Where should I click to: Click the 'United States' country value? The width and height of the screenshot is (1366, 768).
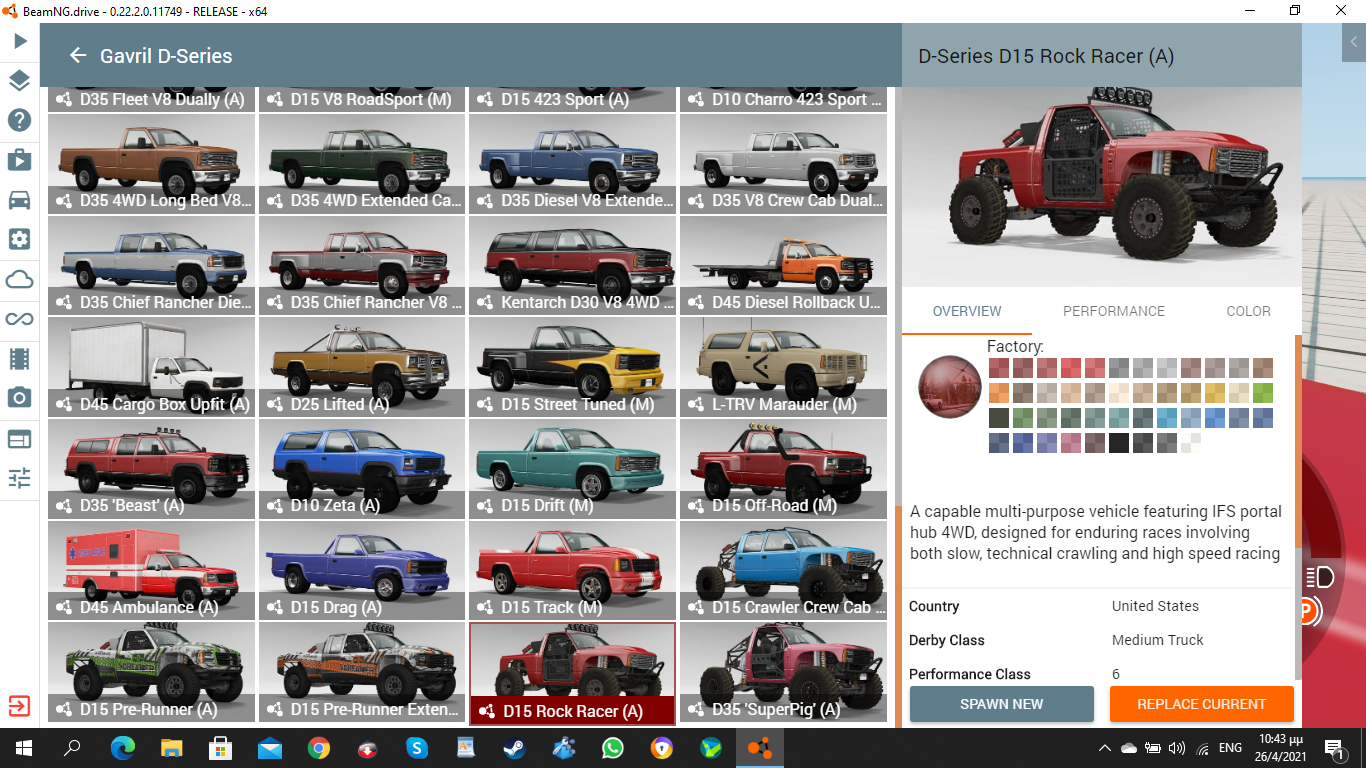click(x=1155, y=606)
